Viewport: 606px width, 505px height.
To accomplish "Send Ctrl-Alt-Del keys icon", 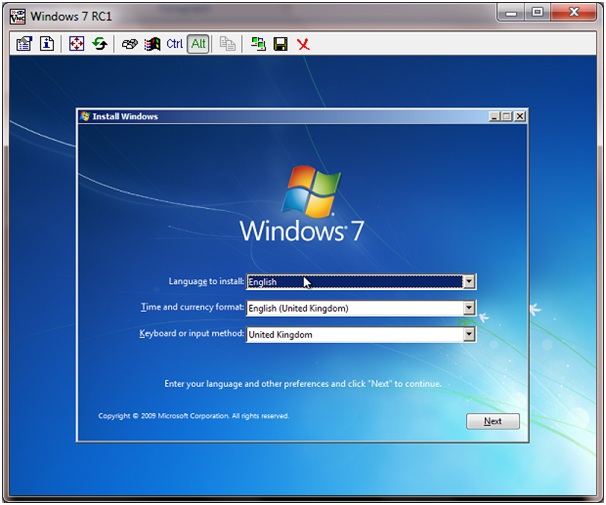I will (129, 44).
